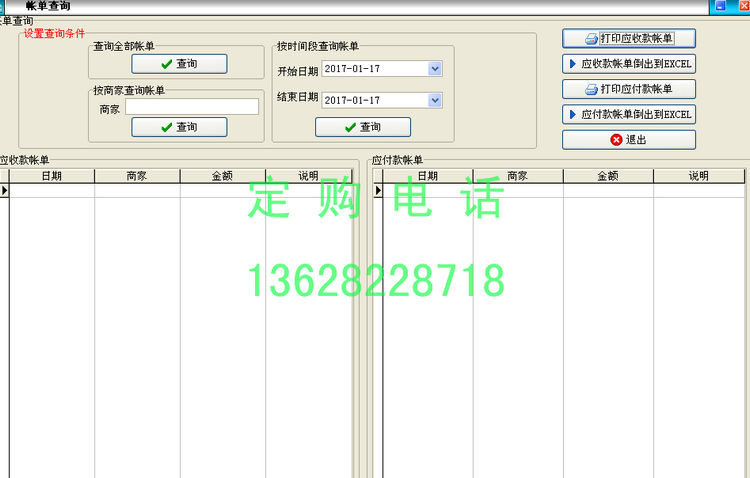Viewport: 750px width, 478px height.
Task: Click 金额 column header in 应付款帐单 table
Action: pyautogui.click(x=608, y=176)
